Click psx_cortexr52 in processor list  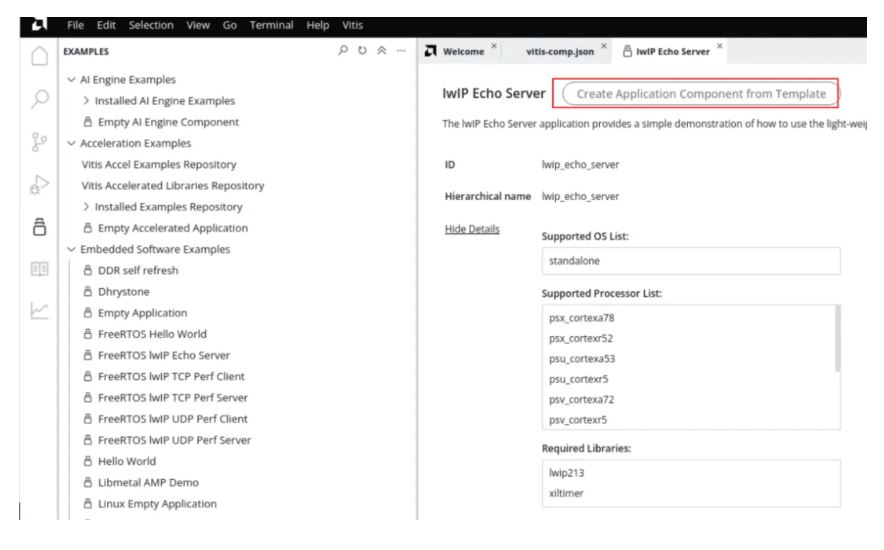[x=581, y=338]
